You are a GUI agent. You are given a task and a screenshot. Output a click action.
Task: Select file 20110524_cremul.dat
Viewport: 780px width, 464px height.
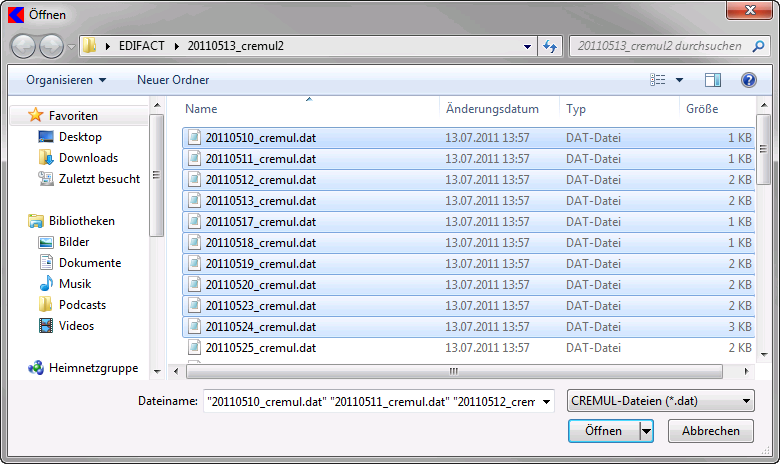coord(468,327)
